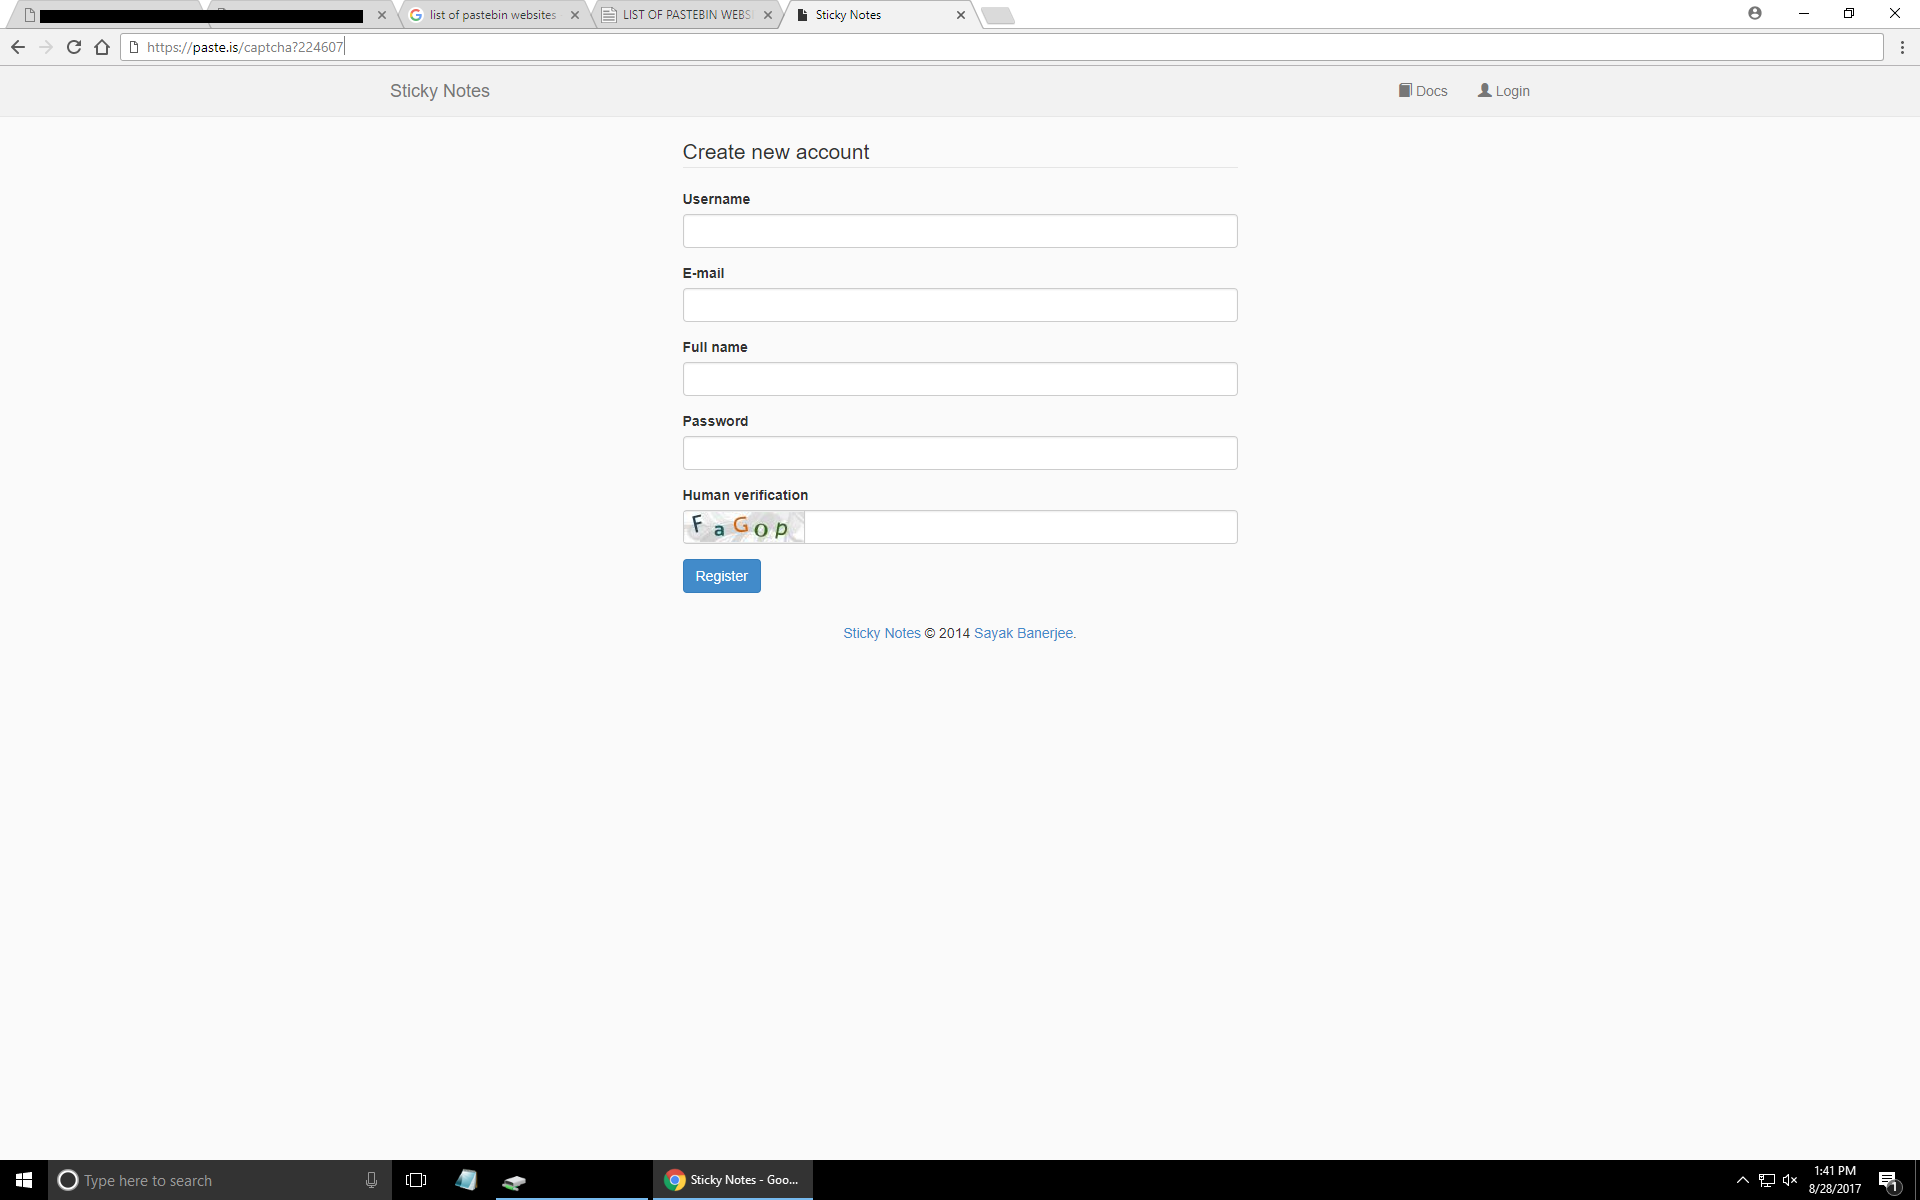Click the Chrome profile icon

point(1755,13)
